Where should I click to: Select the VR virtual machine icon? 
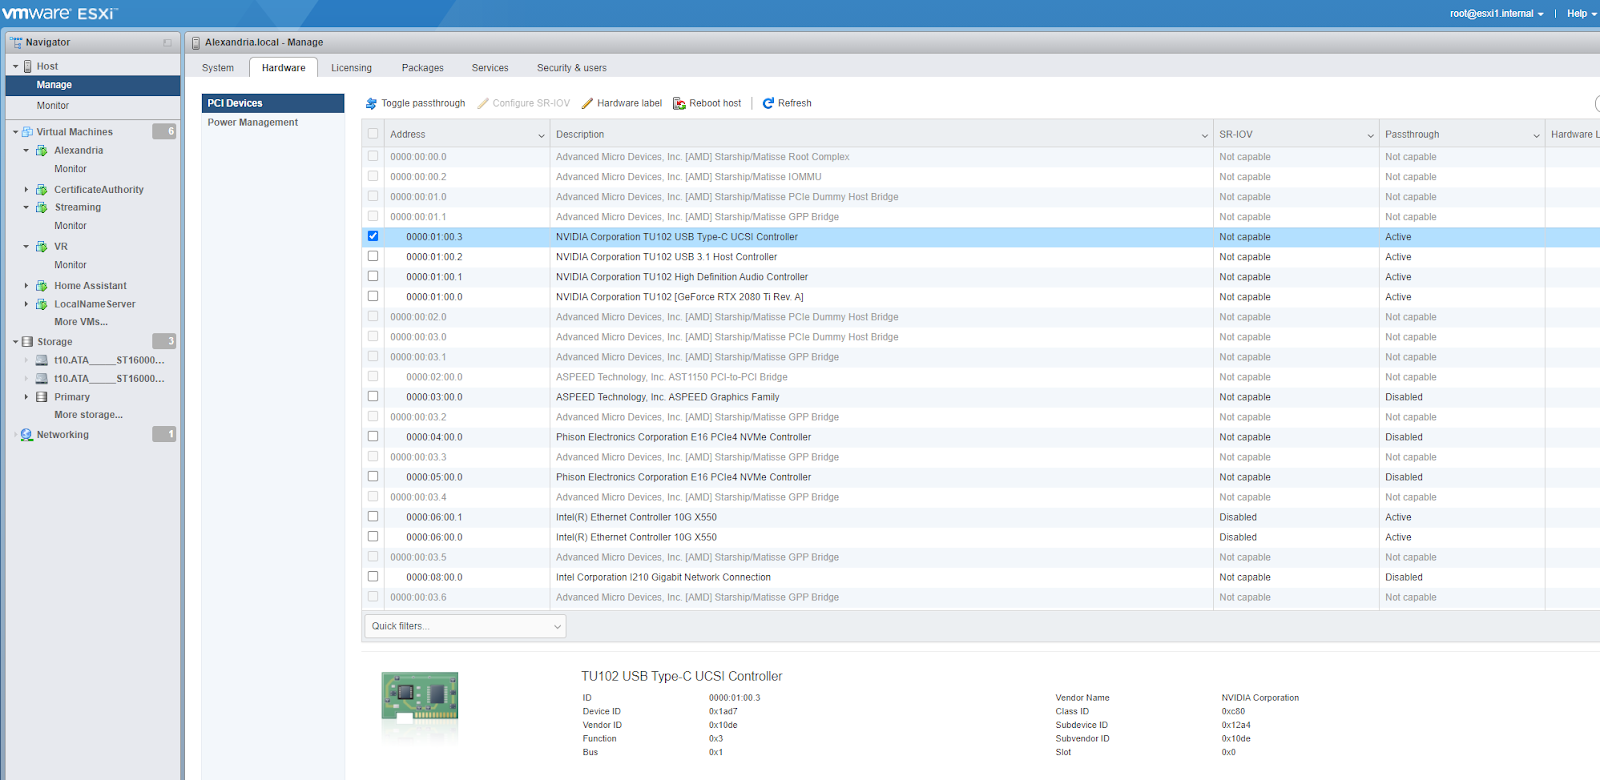point(42,247)
